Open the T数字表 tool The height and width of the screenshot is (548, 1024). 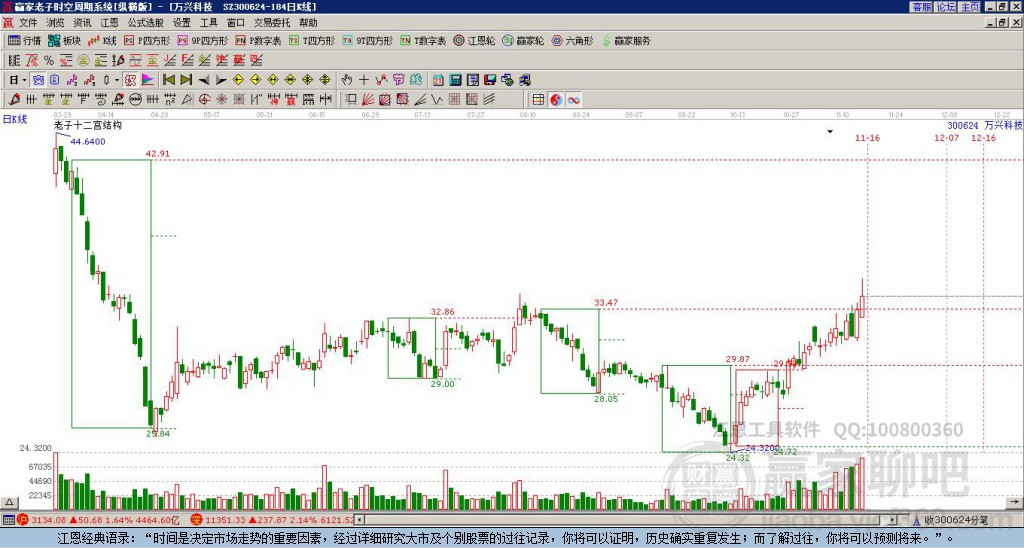(423, 40)
